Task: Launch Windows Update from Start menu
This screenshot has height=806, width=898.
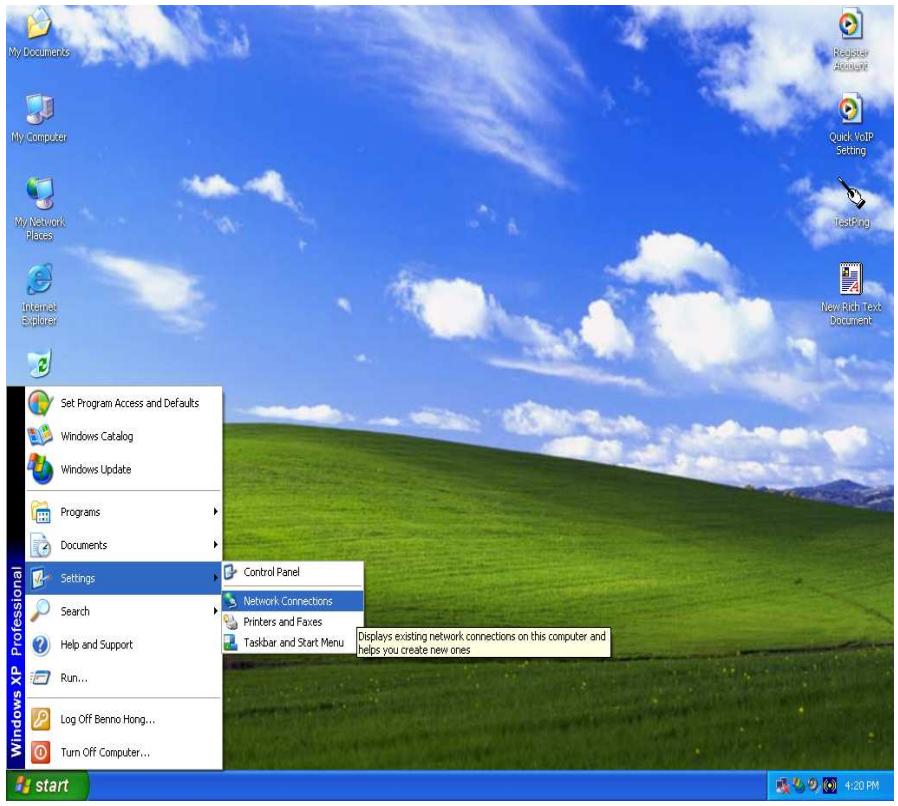Action: pyautogui.click(x=124, y=469)
